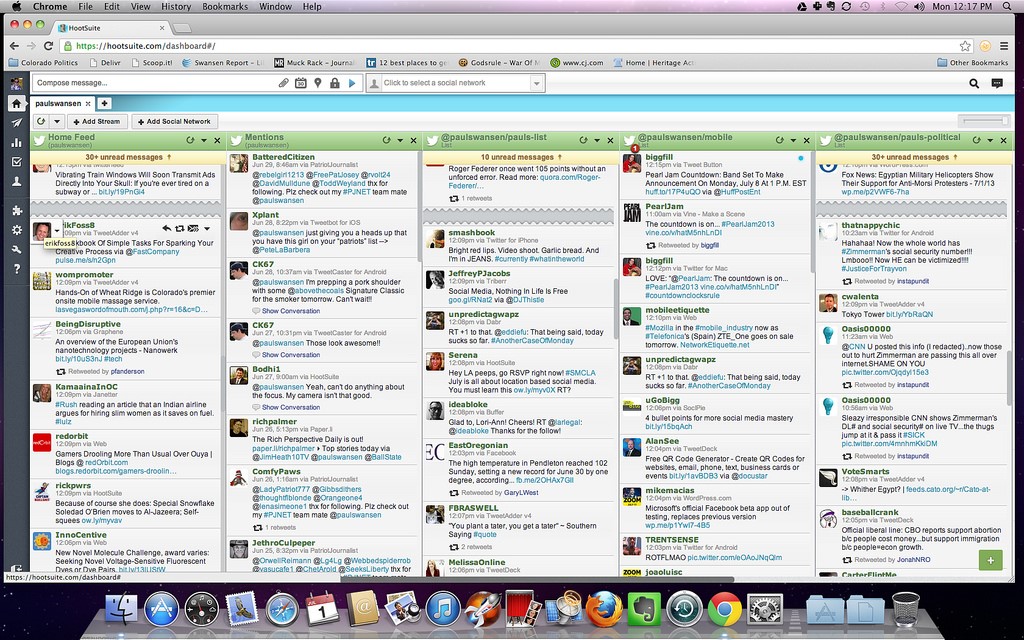Open Evernote from the Dock
This screenshot has width=1024, height=640.
pos(644,609)
